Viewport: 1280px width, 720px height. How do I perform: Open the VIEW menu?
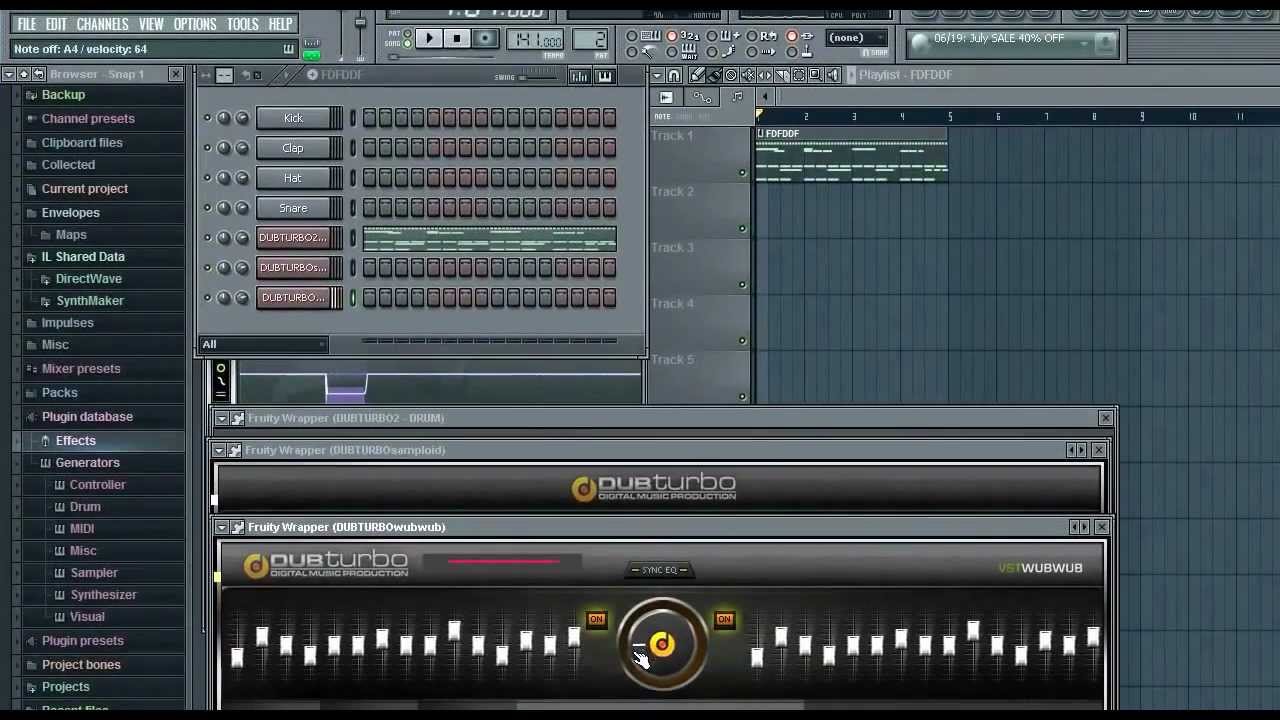(151, 24)
